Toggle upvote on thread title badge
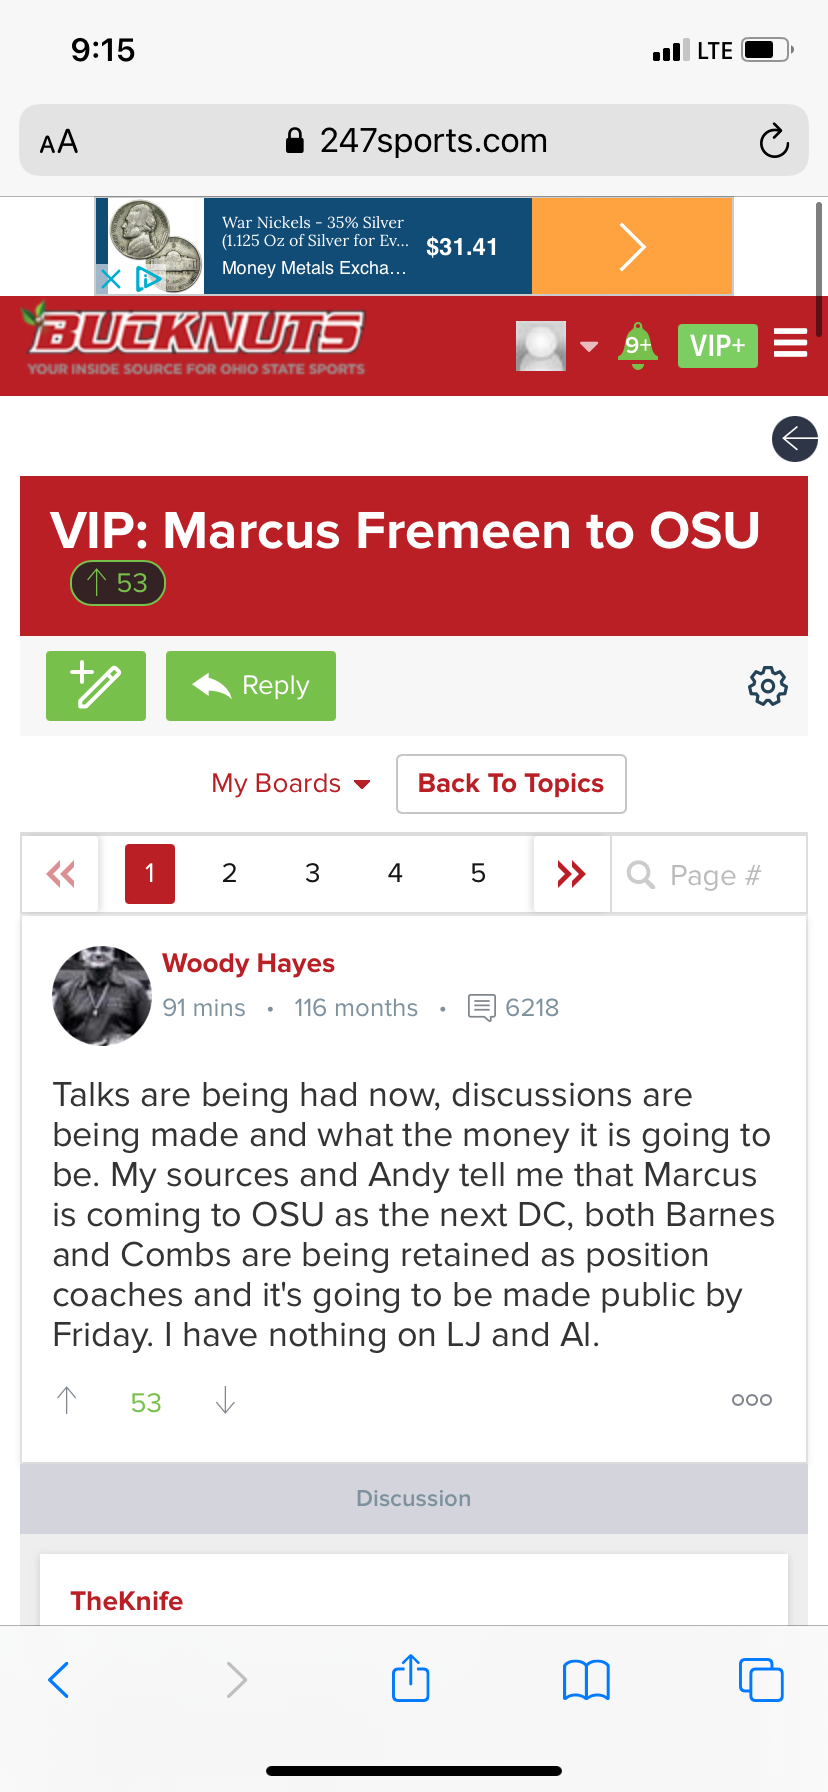828x1792 pixels. [x=118, y=583]
